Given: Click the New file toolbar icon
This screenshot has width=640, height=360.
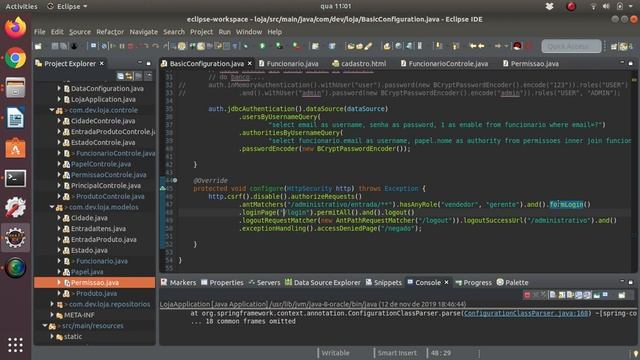Looking at the screenshot, I should coord(38,46).
